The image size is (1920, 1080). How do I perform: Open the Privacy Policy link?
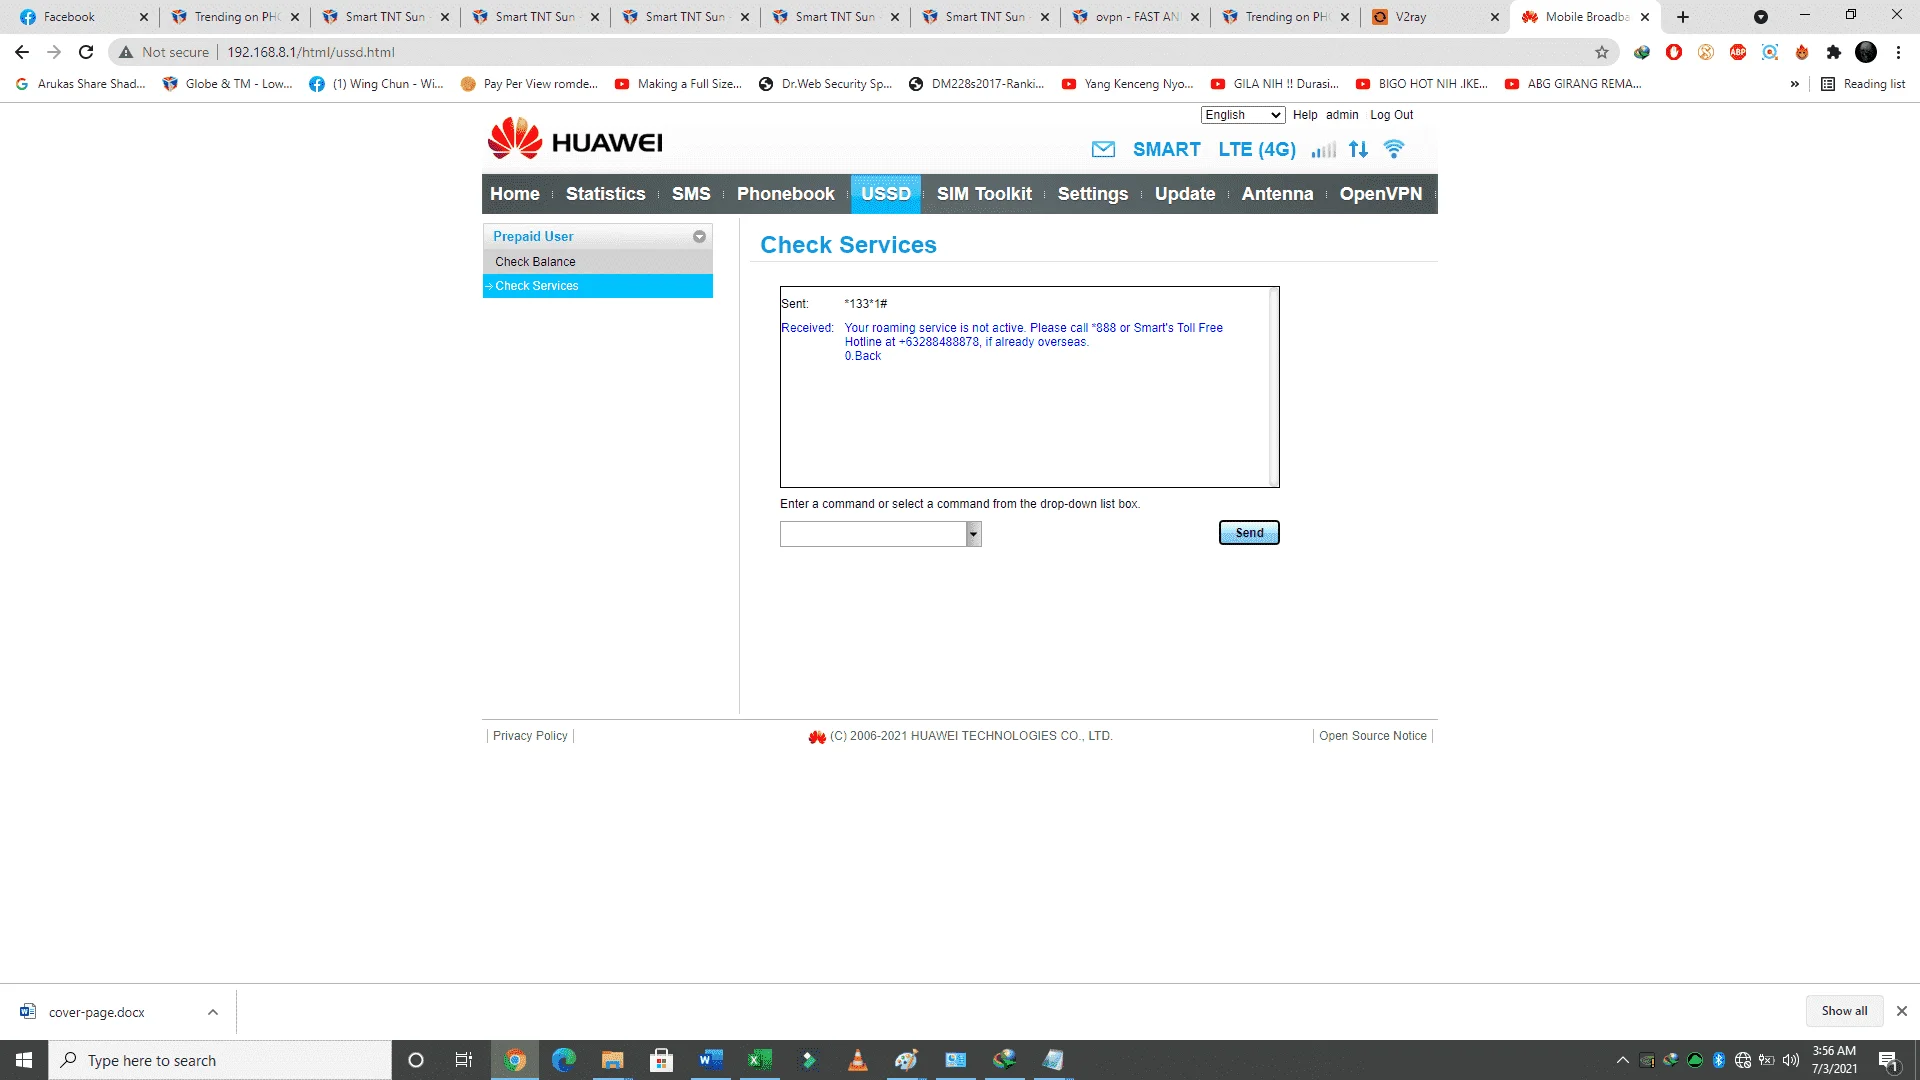(530, 736)
